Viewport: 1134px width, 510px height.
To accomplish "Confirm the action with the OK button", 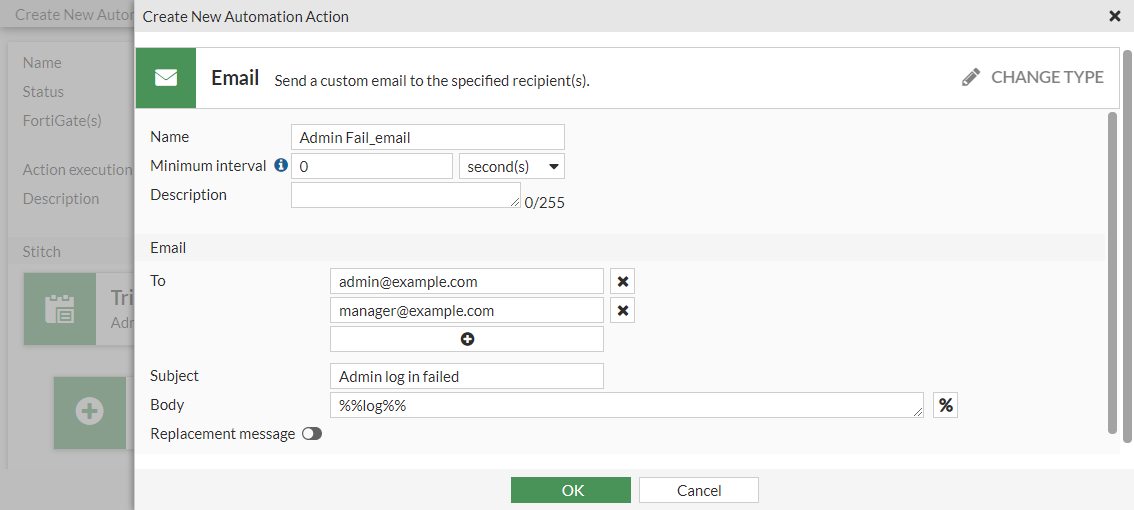I will pos(571,490).
